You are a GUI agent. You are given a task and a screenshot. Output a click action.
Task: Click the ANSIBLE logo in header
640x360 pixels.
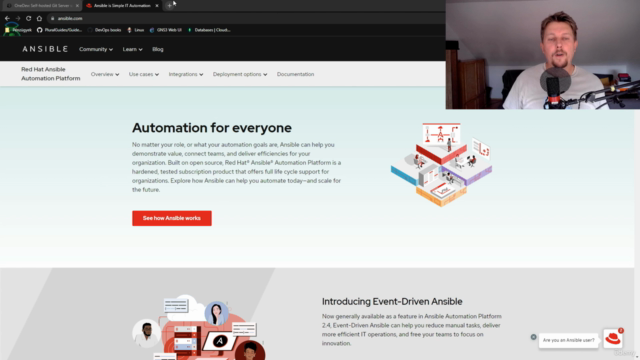click(45, 49)
